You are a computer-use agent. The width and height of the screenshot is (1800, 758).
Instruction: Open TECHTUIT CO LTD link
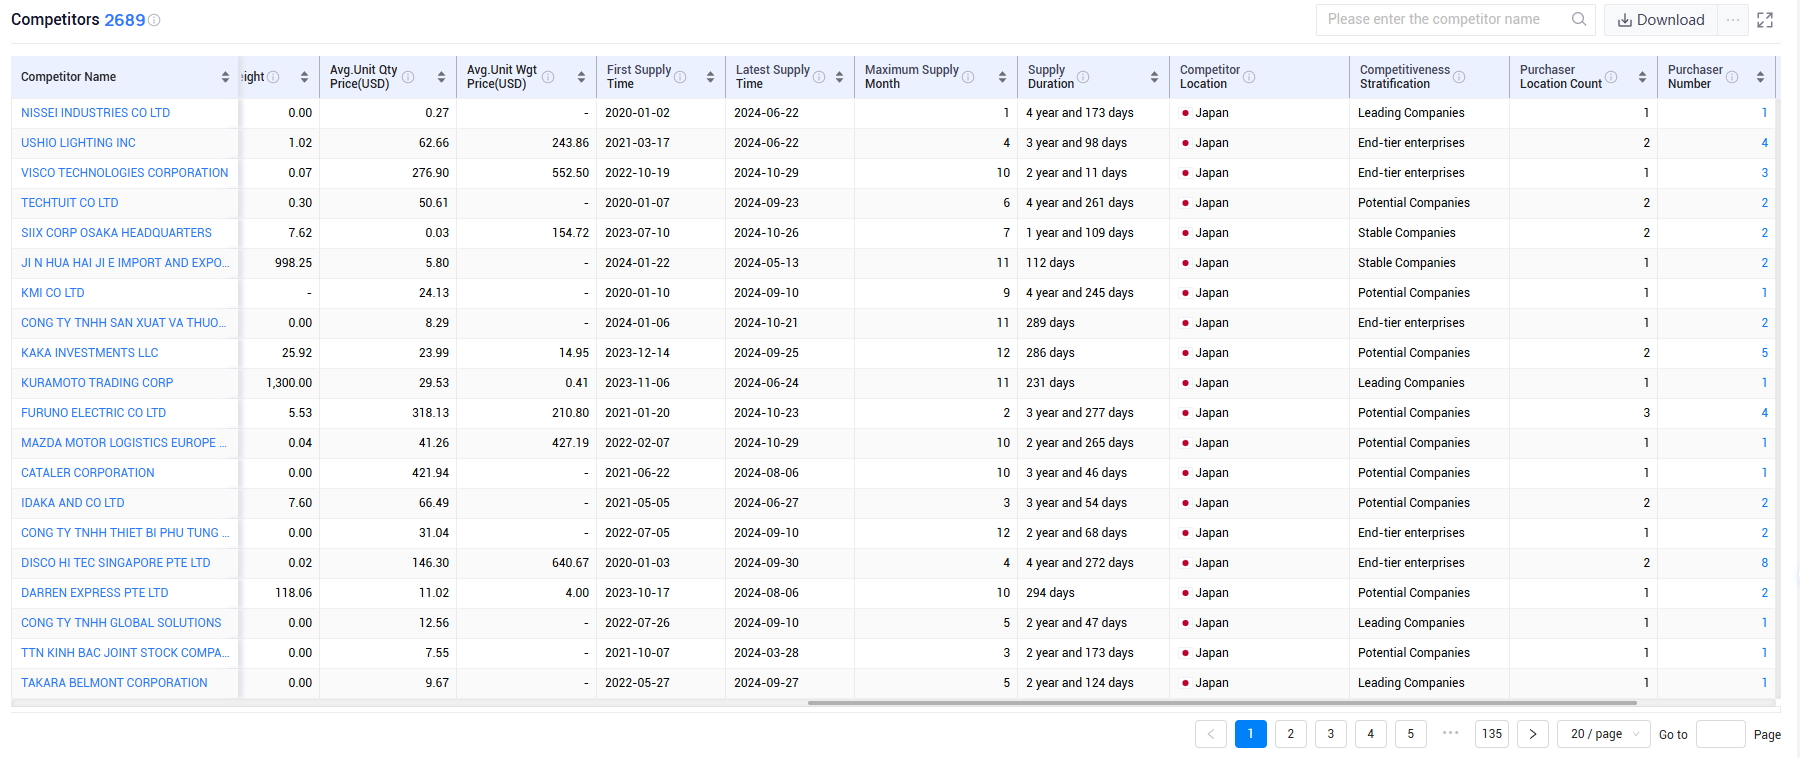(x=70, y=203)
